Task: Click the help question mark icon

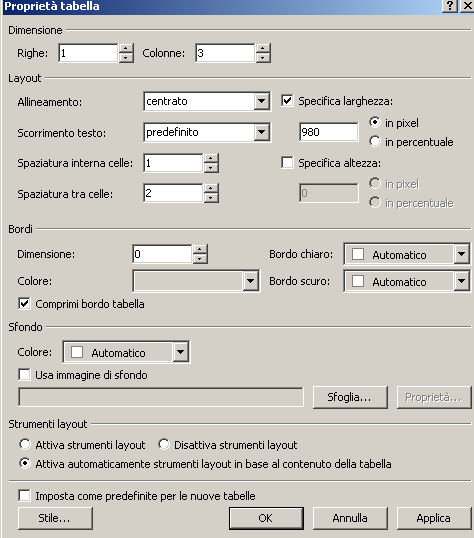Action: click(x=450, y=6)
